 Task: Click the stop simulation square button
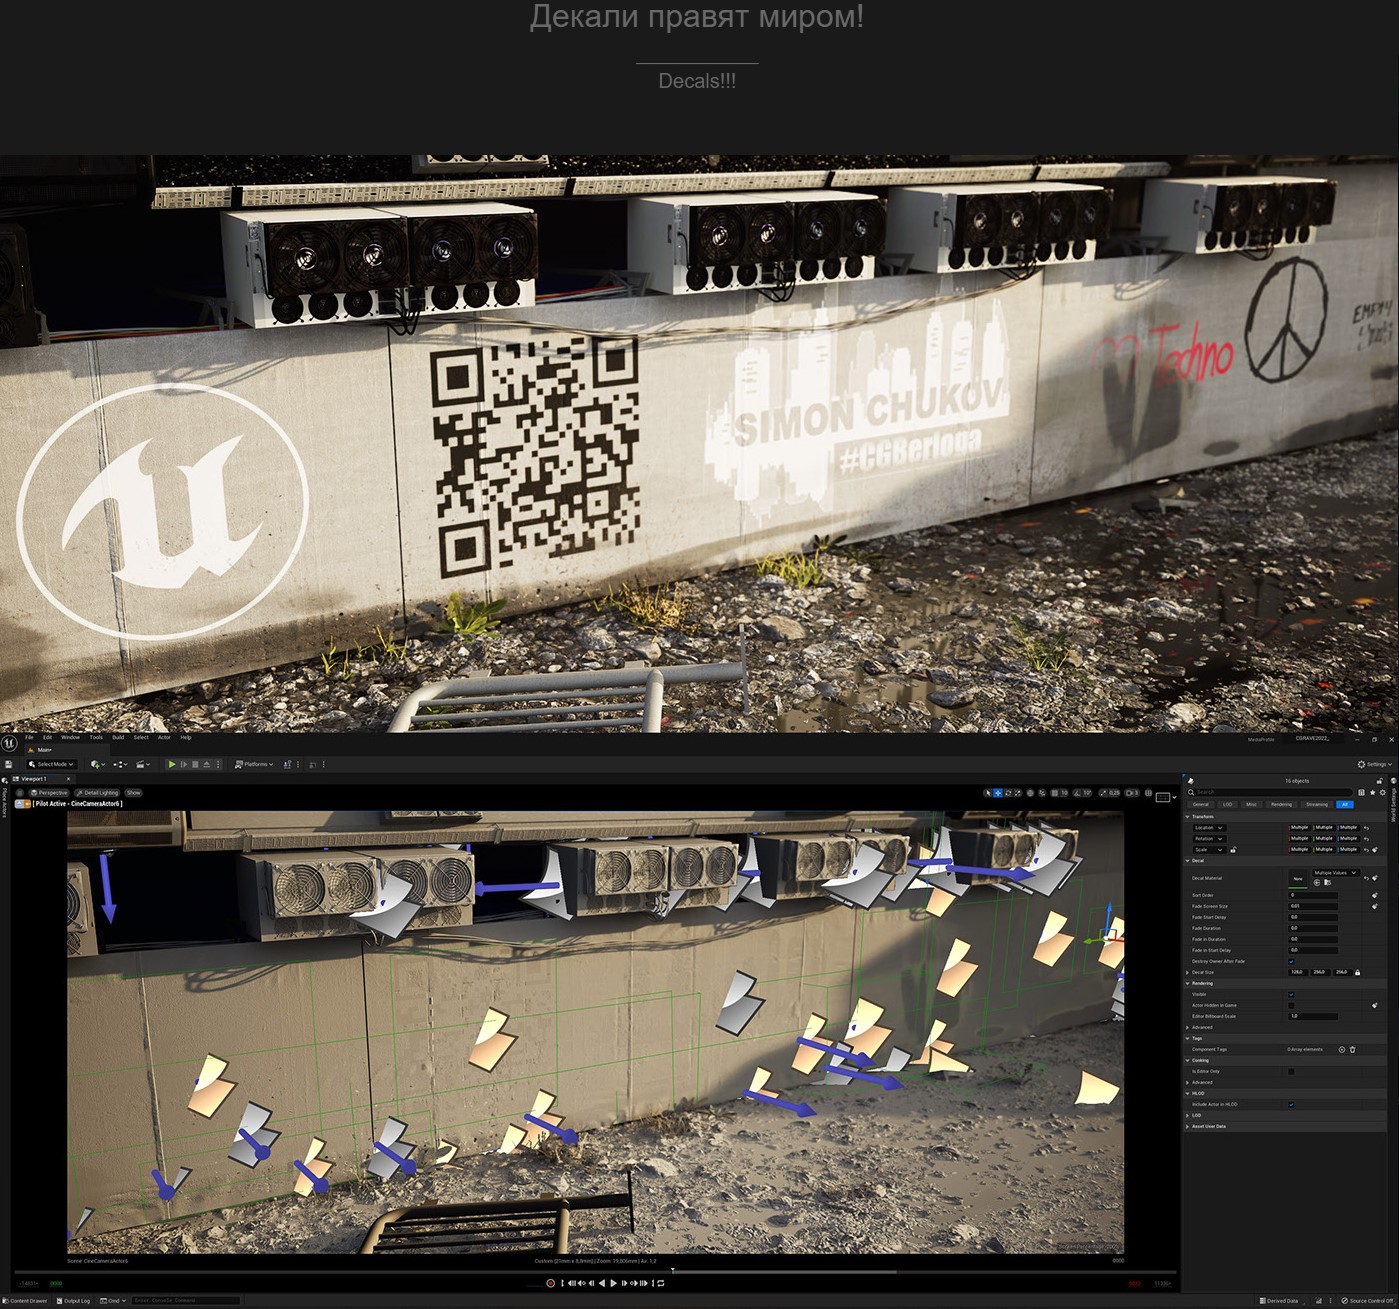pos(195,764)
